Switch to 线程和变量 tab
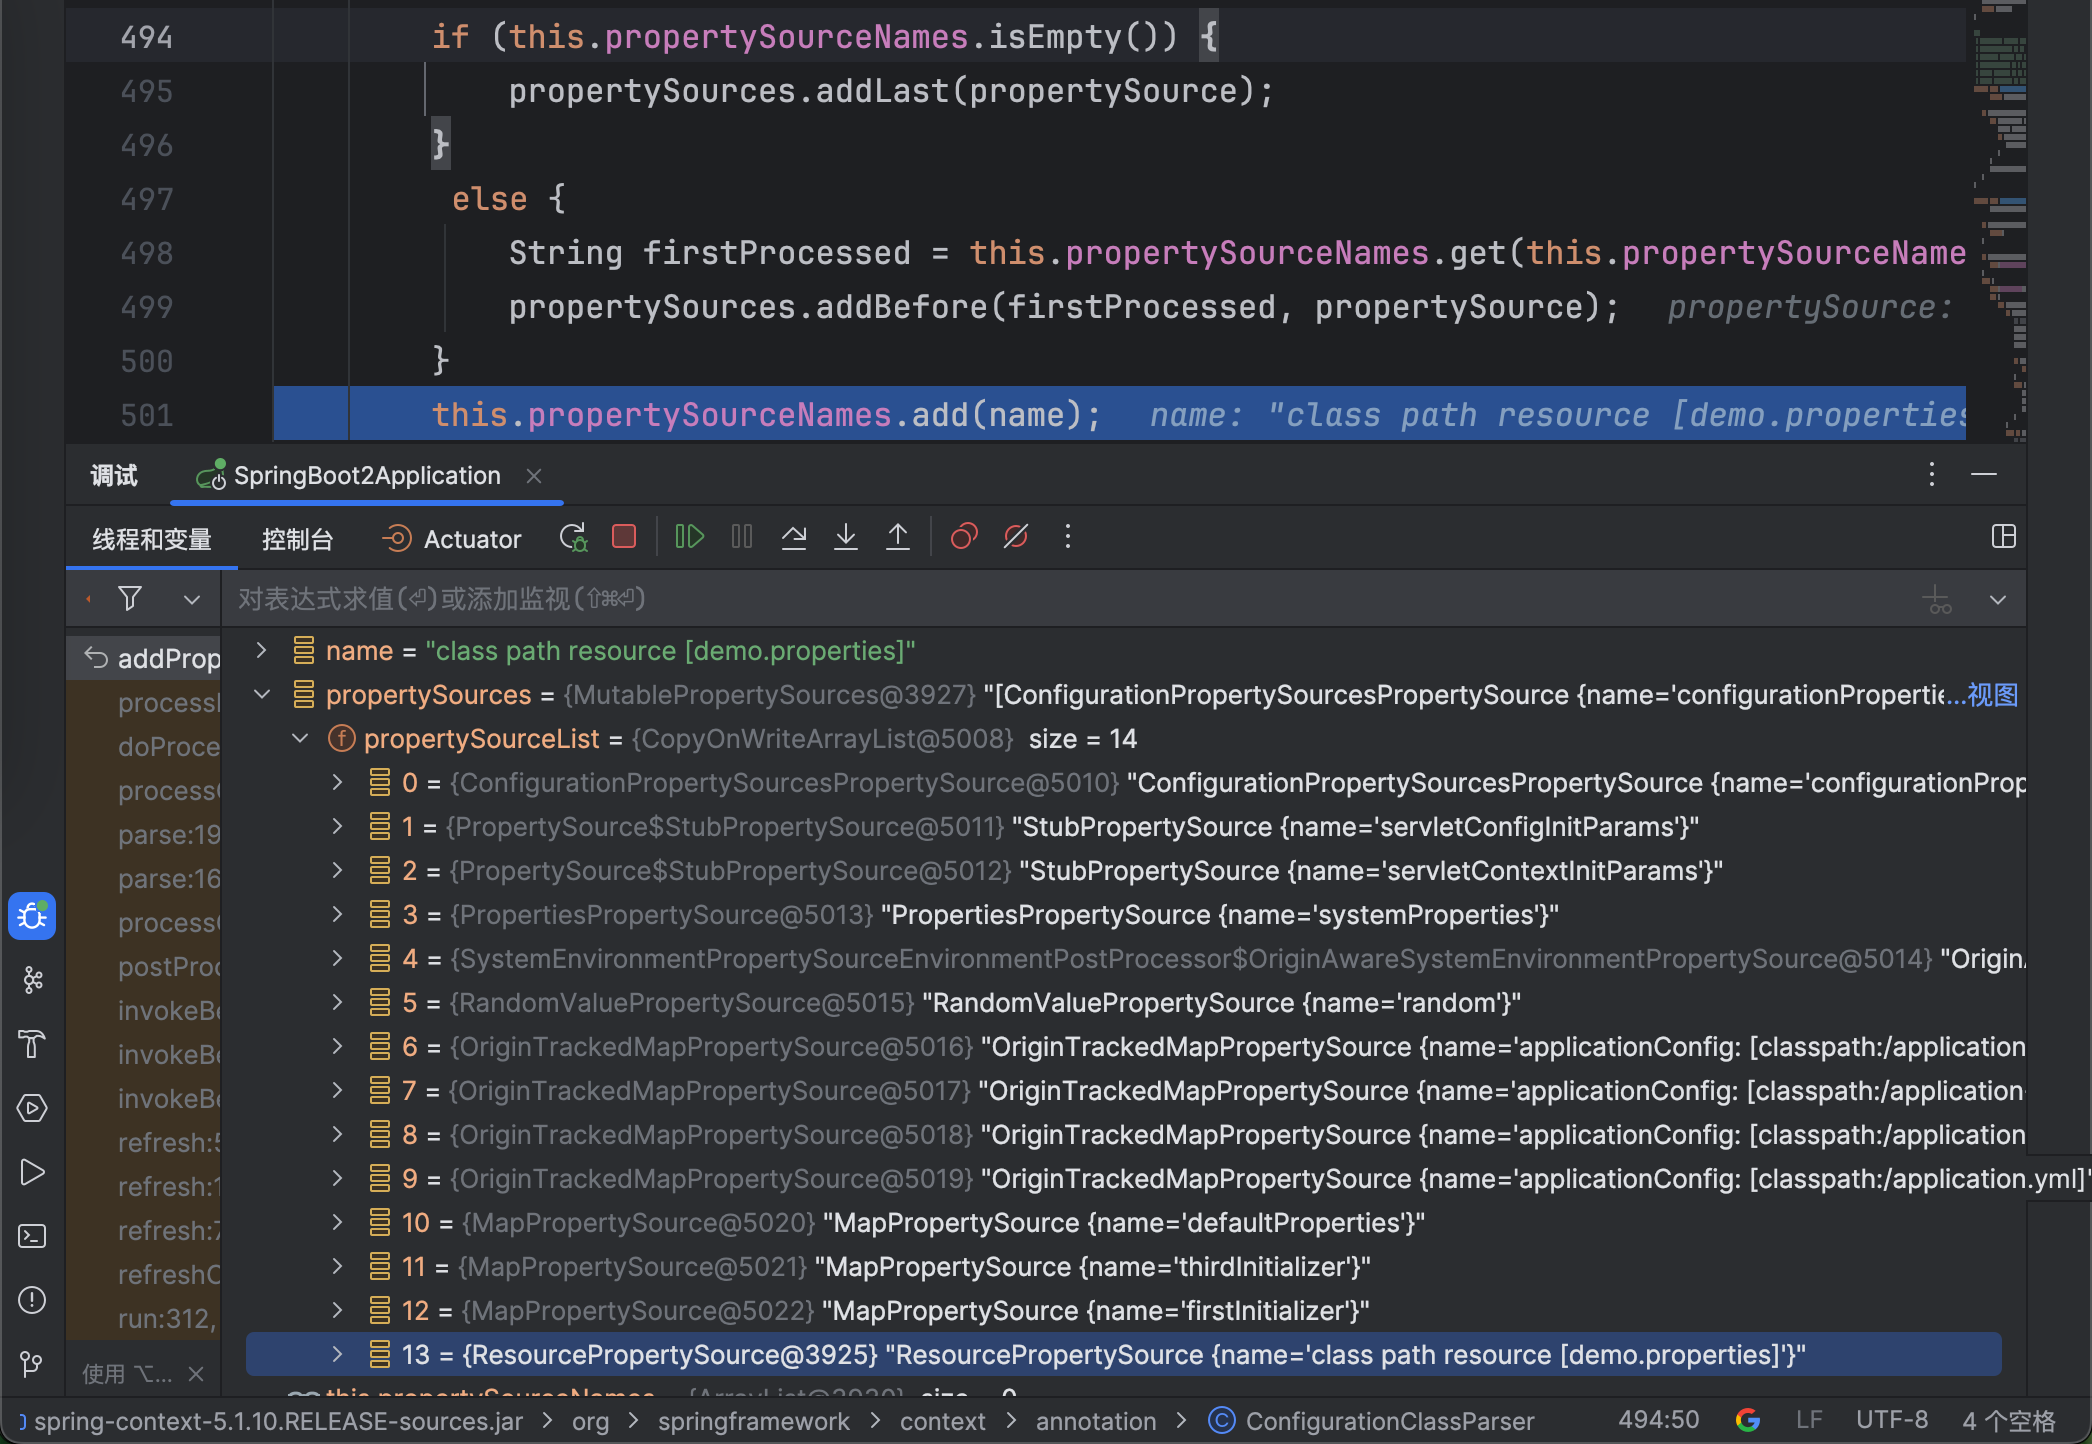The image size is (2092, 1444). click(x=152, y=540)
